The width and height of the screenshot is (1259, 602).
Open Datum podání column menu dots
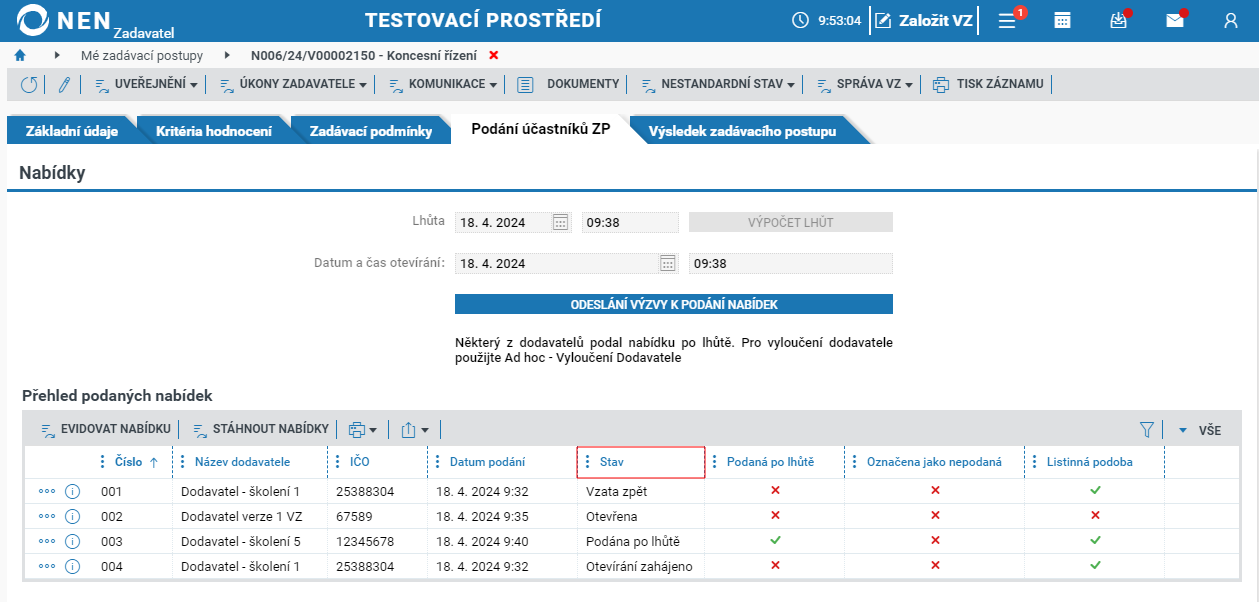coord(437,462)
